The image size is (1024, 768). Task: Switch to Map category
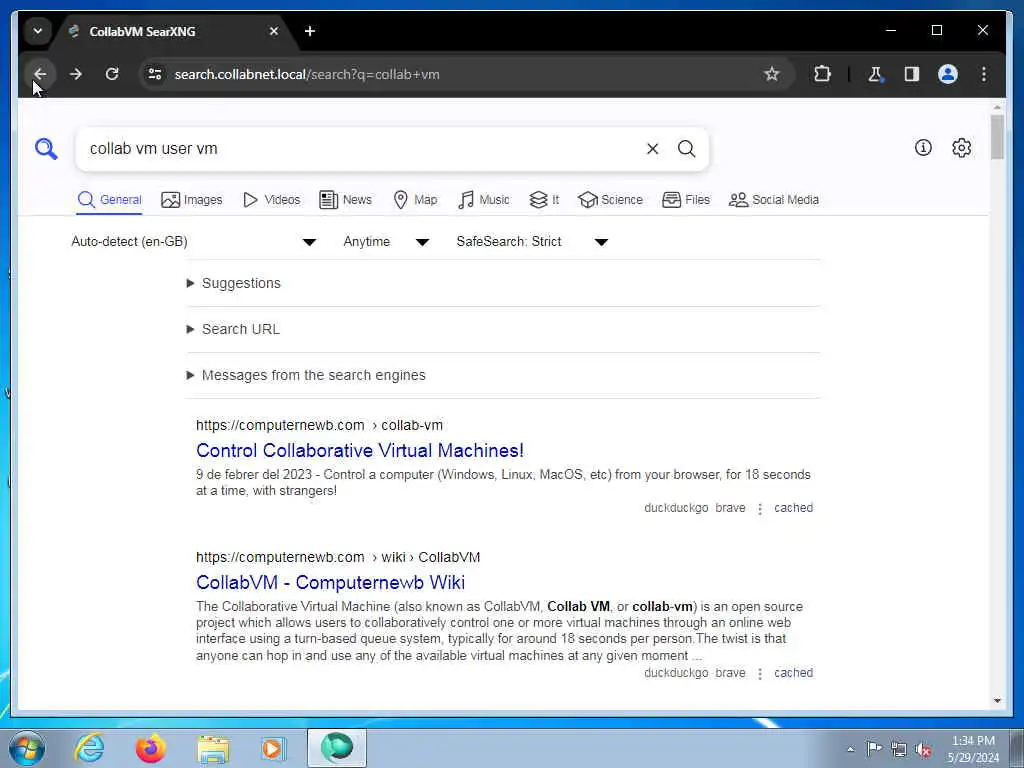pyautogui.click(x=415, y=200)
